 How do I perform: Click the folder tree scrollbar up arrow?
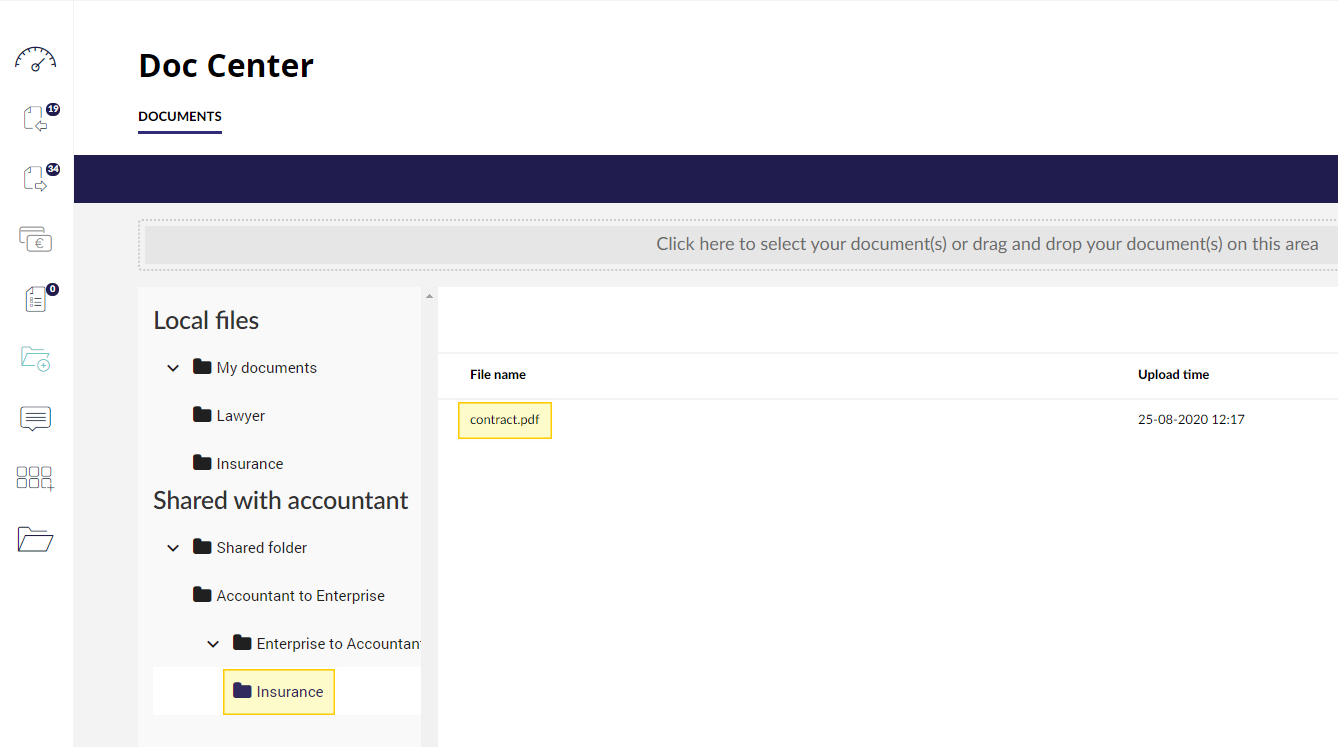click(430, 296)
